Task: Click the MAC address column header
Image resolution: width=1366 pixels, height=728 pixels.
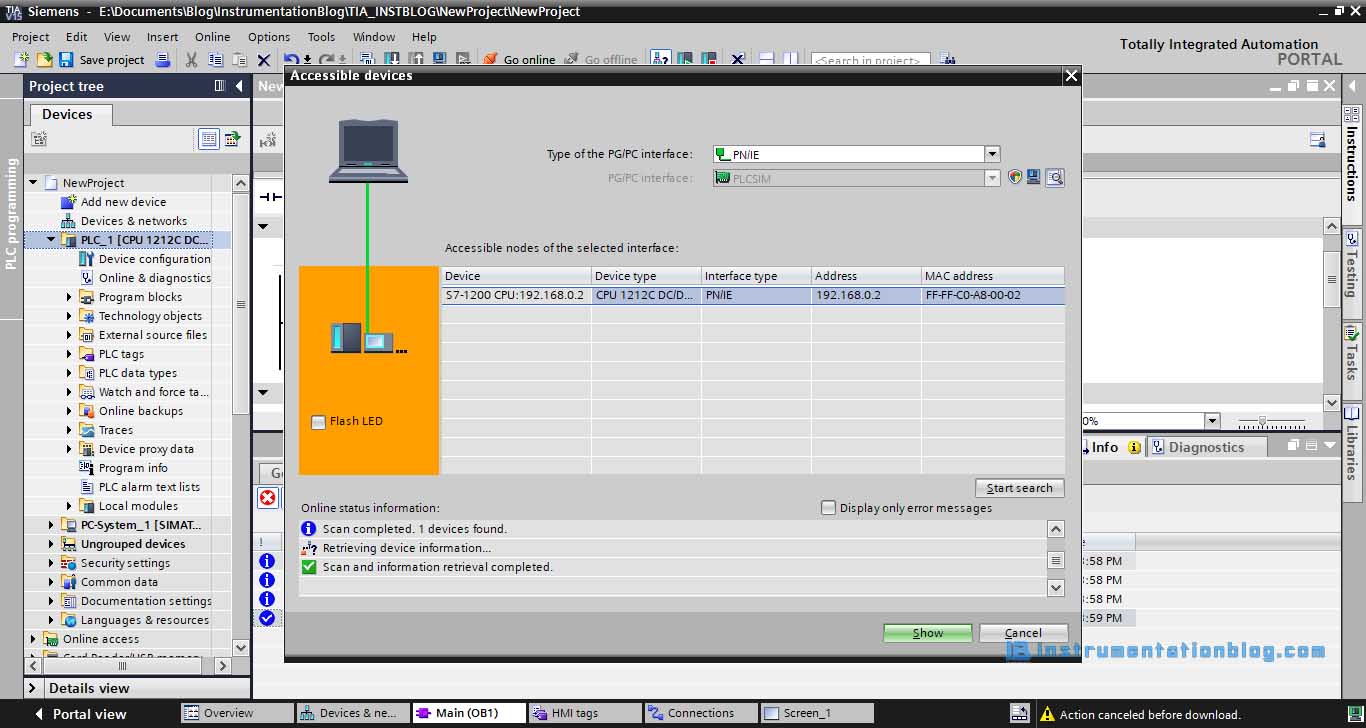Action: [992, 276]
